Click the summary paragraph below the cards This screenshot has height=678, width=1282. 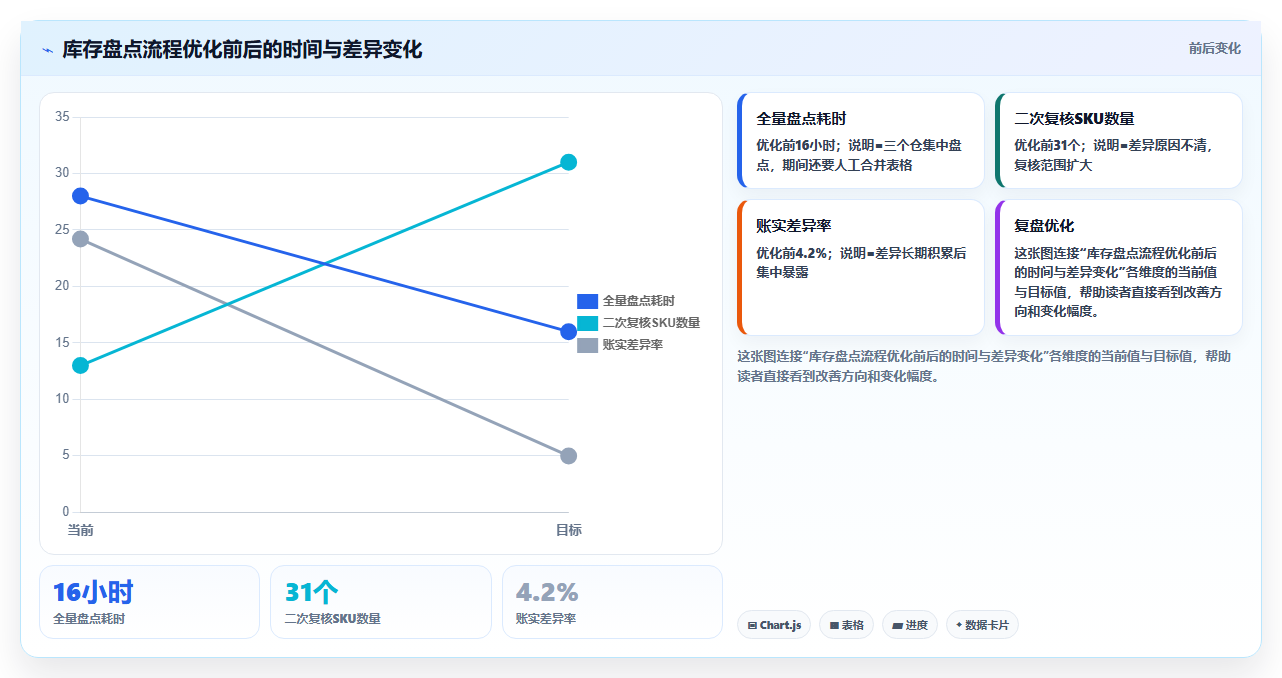point(985,366)
